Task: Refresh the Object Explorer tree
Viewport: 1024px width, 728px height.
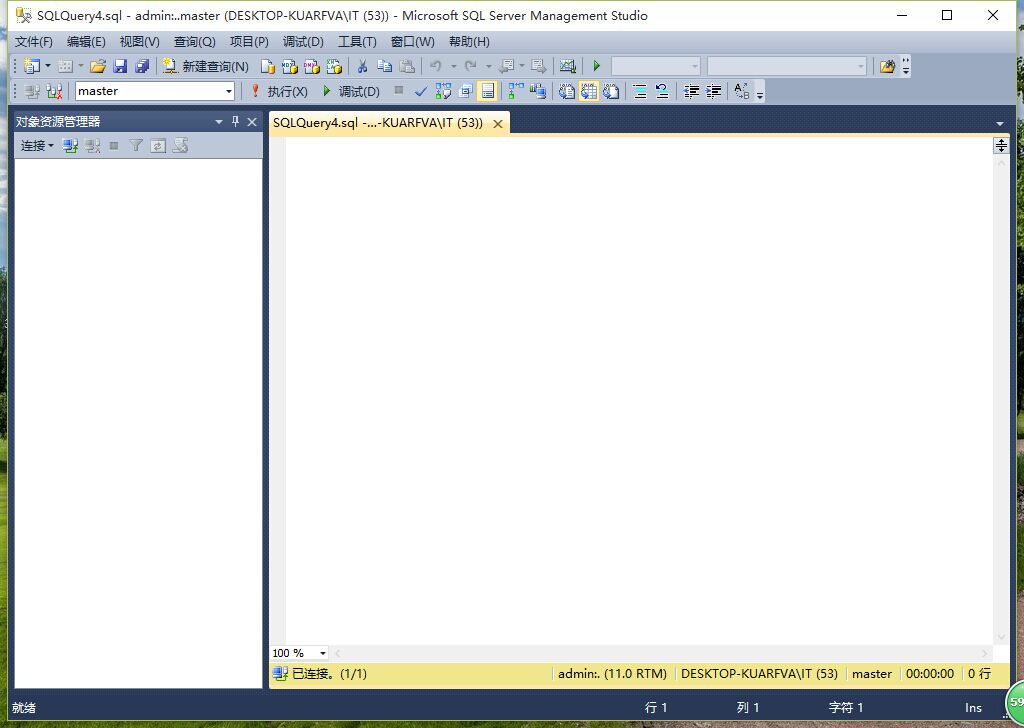Action: coord(158,146)
